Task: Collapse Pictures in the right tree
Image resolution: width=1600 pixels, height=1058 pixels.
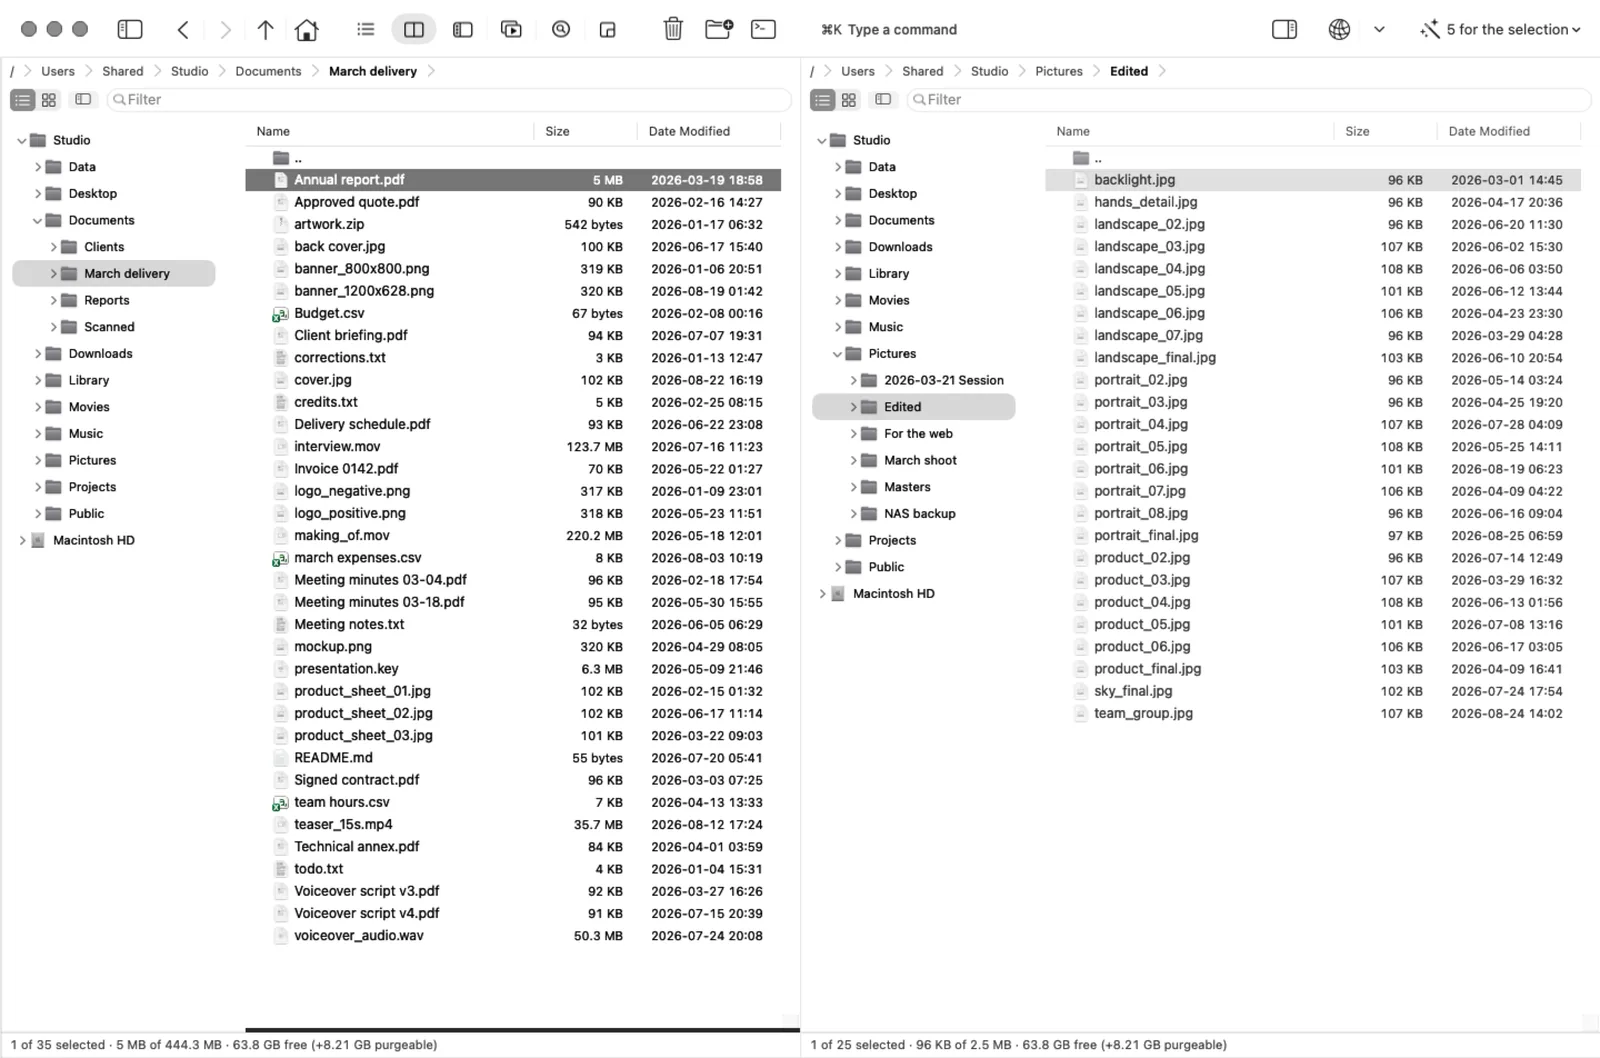Action: coord(838,354)
